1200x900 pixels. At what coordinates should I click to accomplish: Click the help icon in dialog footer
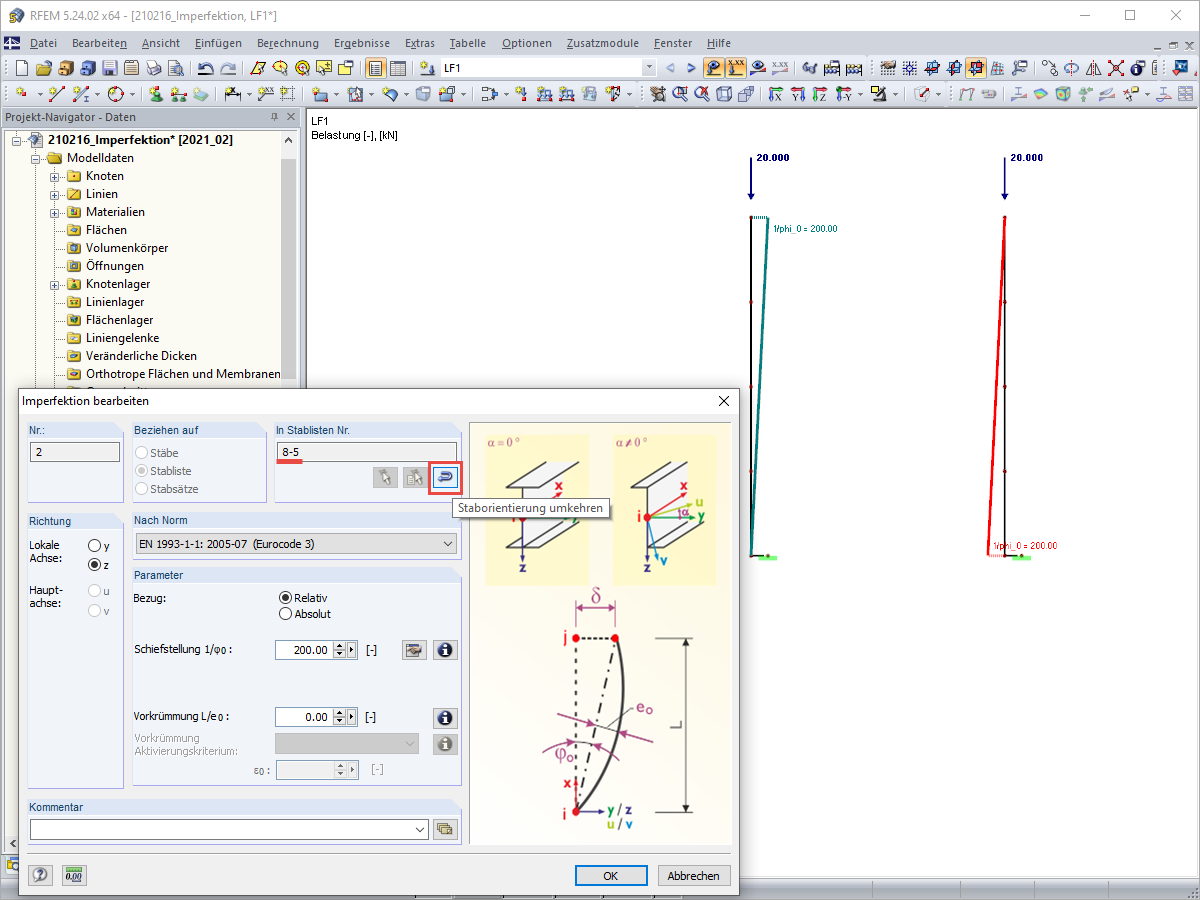(41, 875)
